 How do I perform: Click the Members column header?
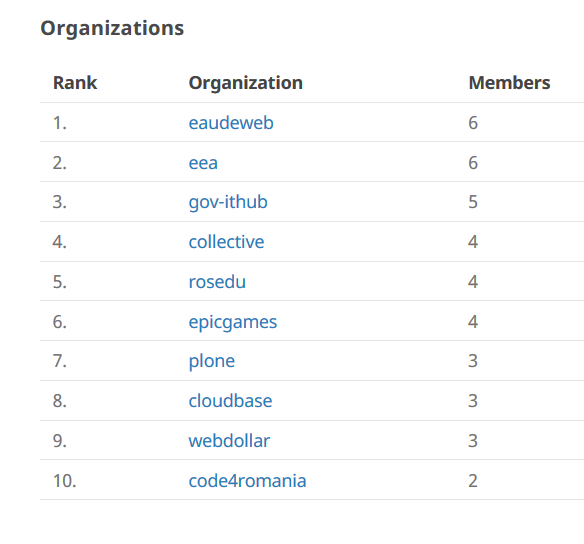[509, 83]
